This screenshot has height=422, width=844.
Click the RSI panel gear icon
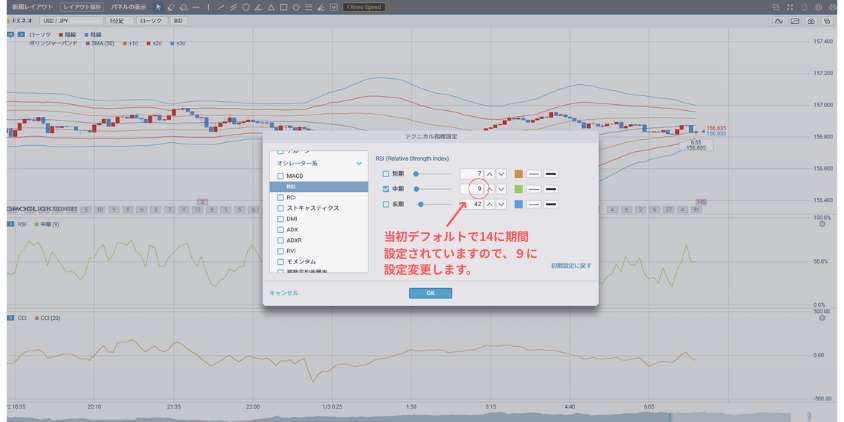point(822,225)
